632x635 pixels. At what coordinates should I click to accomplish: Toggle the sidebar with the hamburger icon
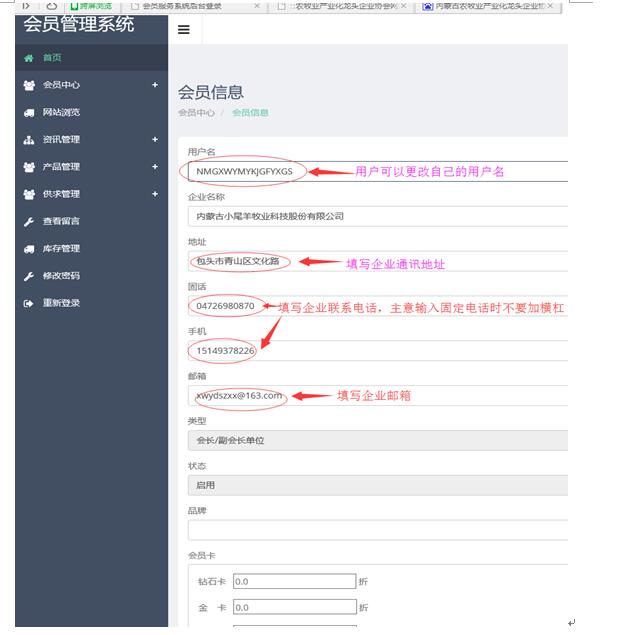[x=183, y=30]
